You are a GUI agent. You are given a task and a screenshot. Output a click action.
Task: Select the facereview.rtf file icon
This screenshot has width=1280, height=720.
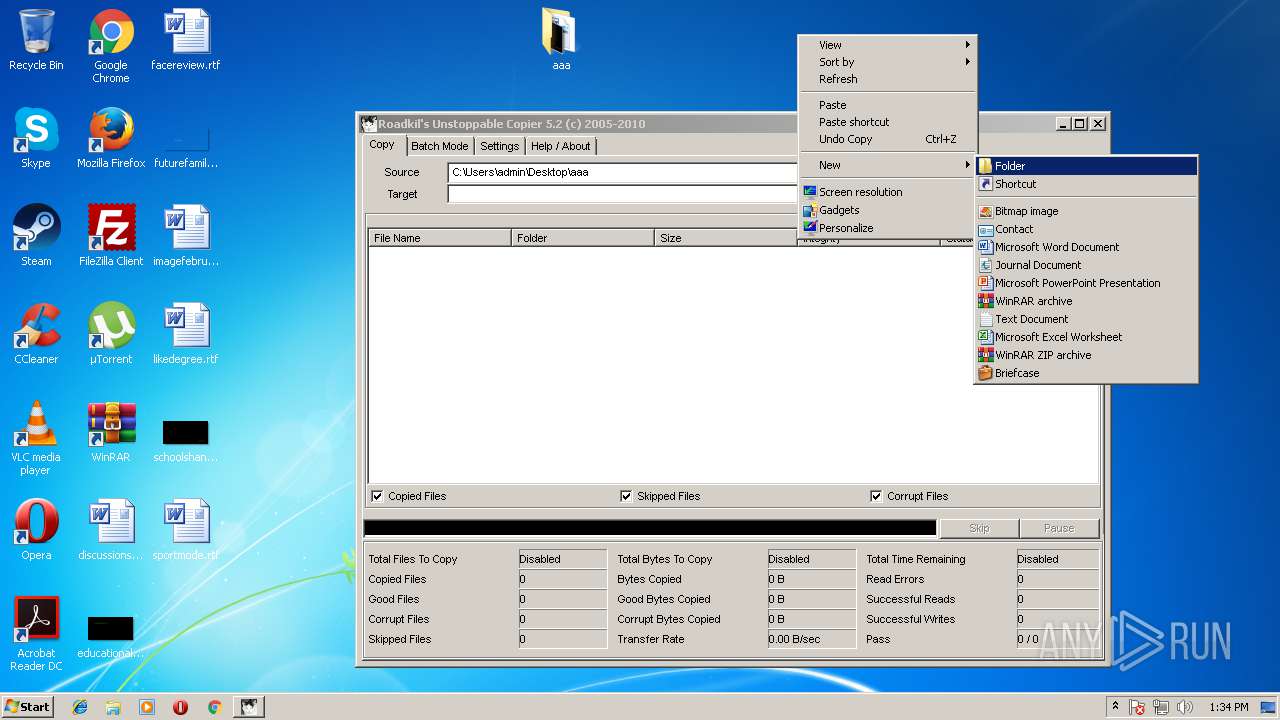tap(186, 40)
